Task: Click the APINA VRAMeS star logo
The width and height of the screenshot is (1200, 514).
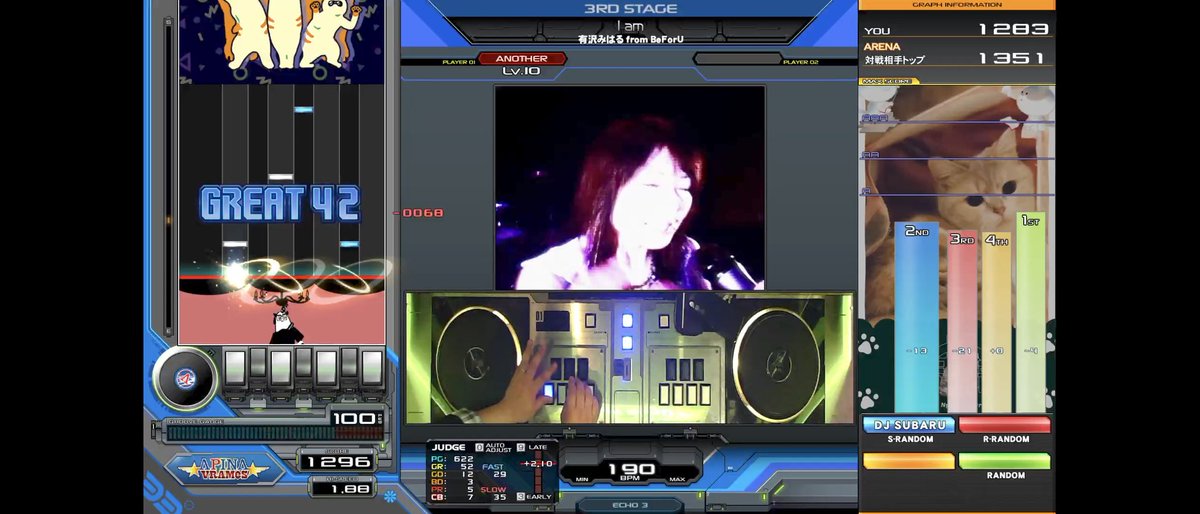Action: pos(223,468)
